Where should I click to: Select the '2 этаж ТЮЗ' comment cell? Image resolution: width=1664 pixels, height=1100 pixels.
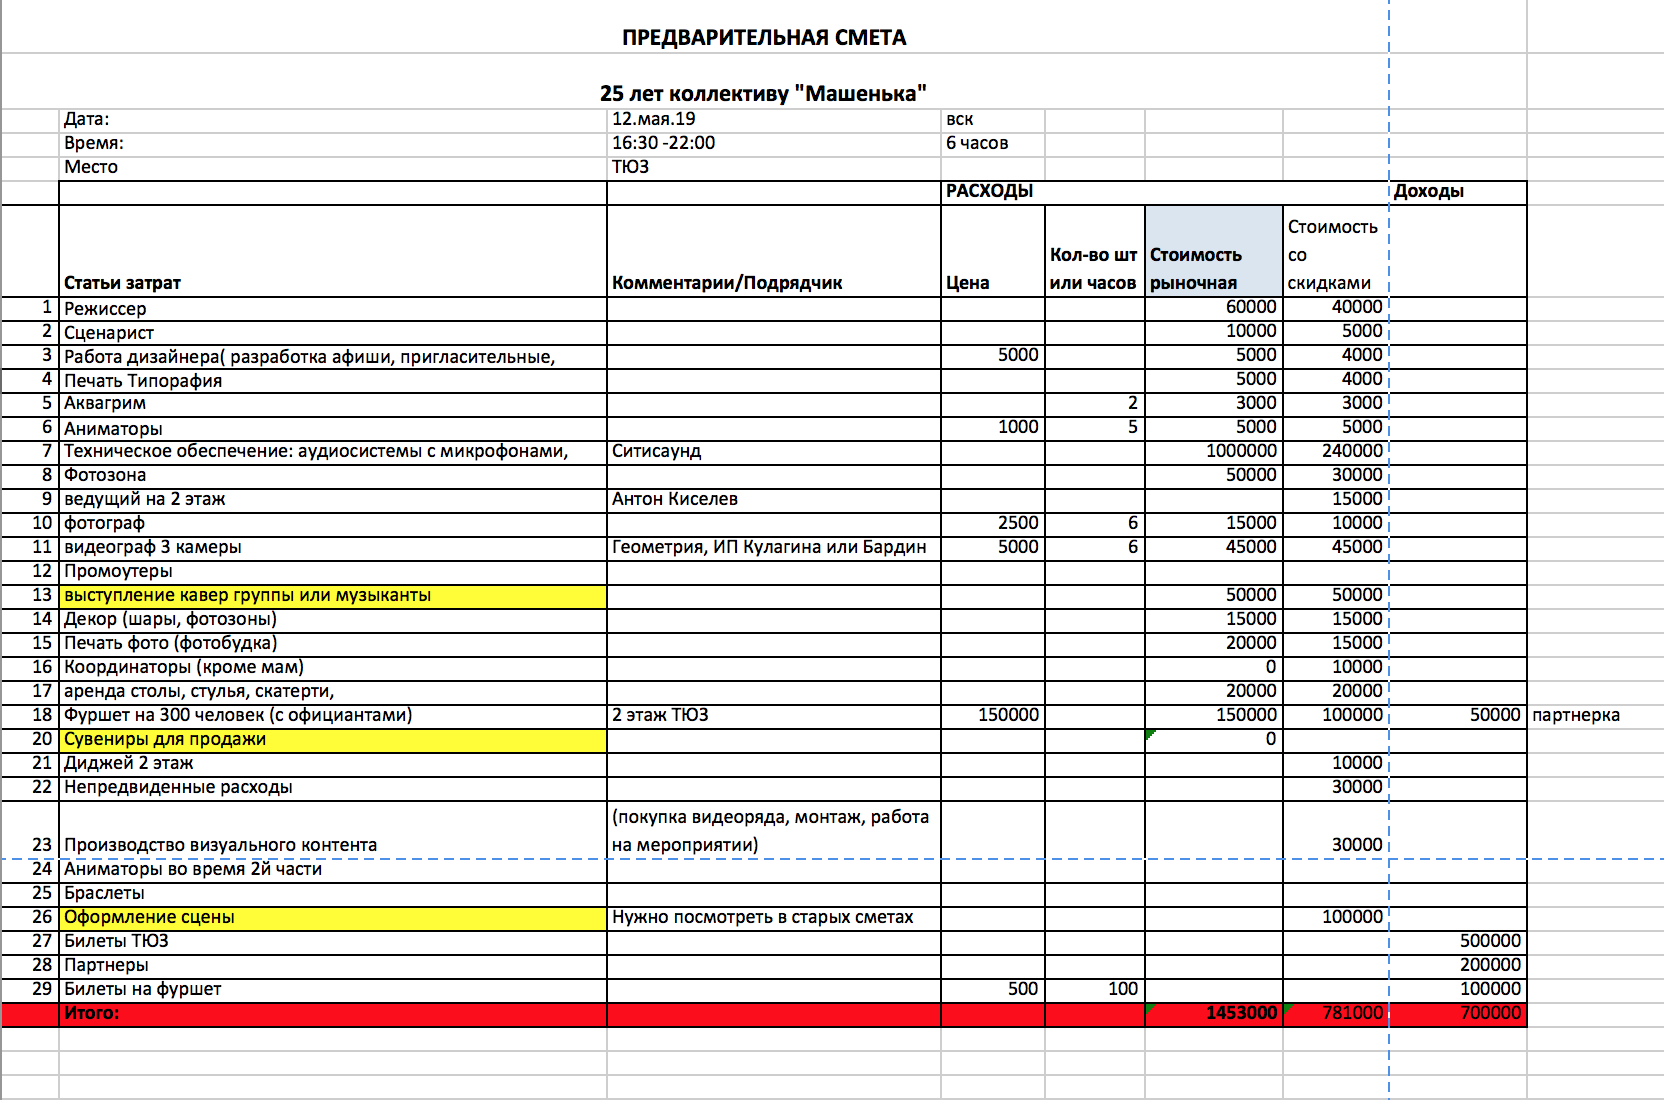[x=774, y=716]
